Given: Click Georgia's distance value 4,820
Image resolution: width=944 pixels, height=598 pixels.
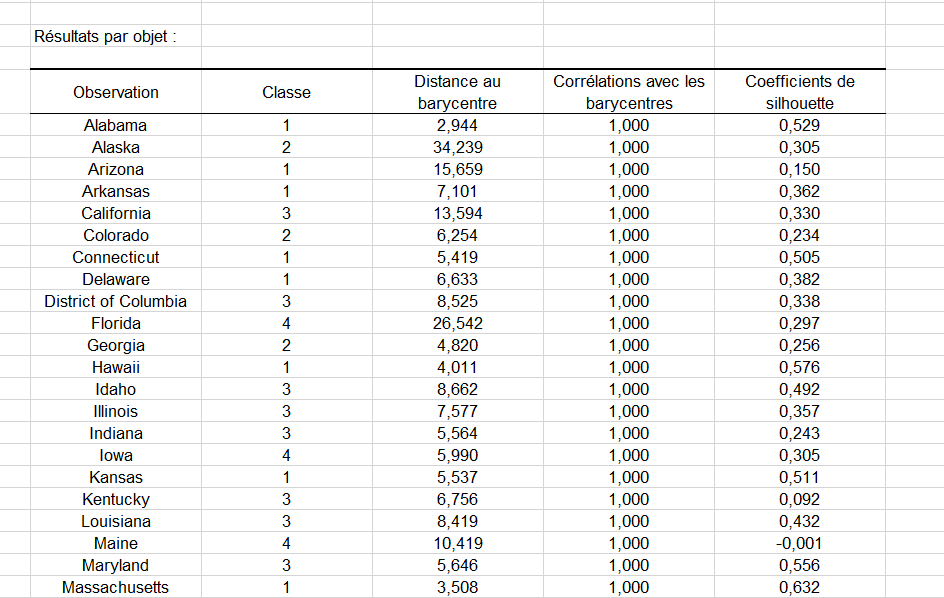Looking at the screenshot, I should (458, 345).
